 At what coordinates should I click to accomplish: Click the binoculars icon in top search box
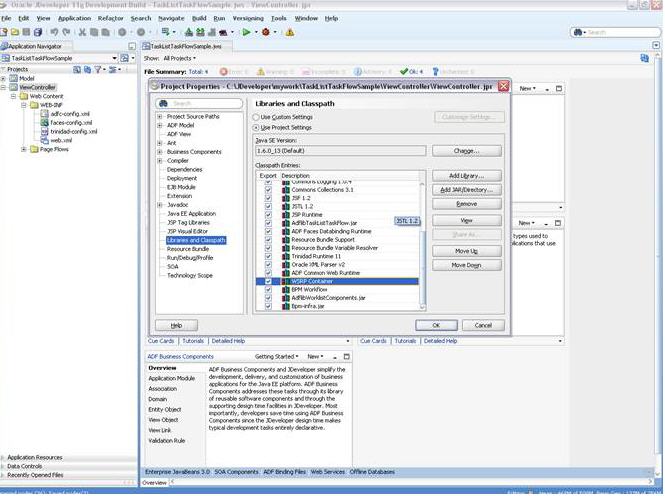pos(578,32)
